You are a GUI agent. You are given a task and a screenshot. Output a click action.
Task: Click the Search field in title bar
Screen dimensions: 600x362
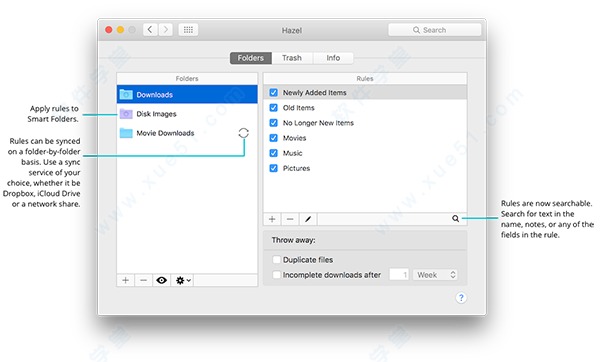[x=434, y=30]
